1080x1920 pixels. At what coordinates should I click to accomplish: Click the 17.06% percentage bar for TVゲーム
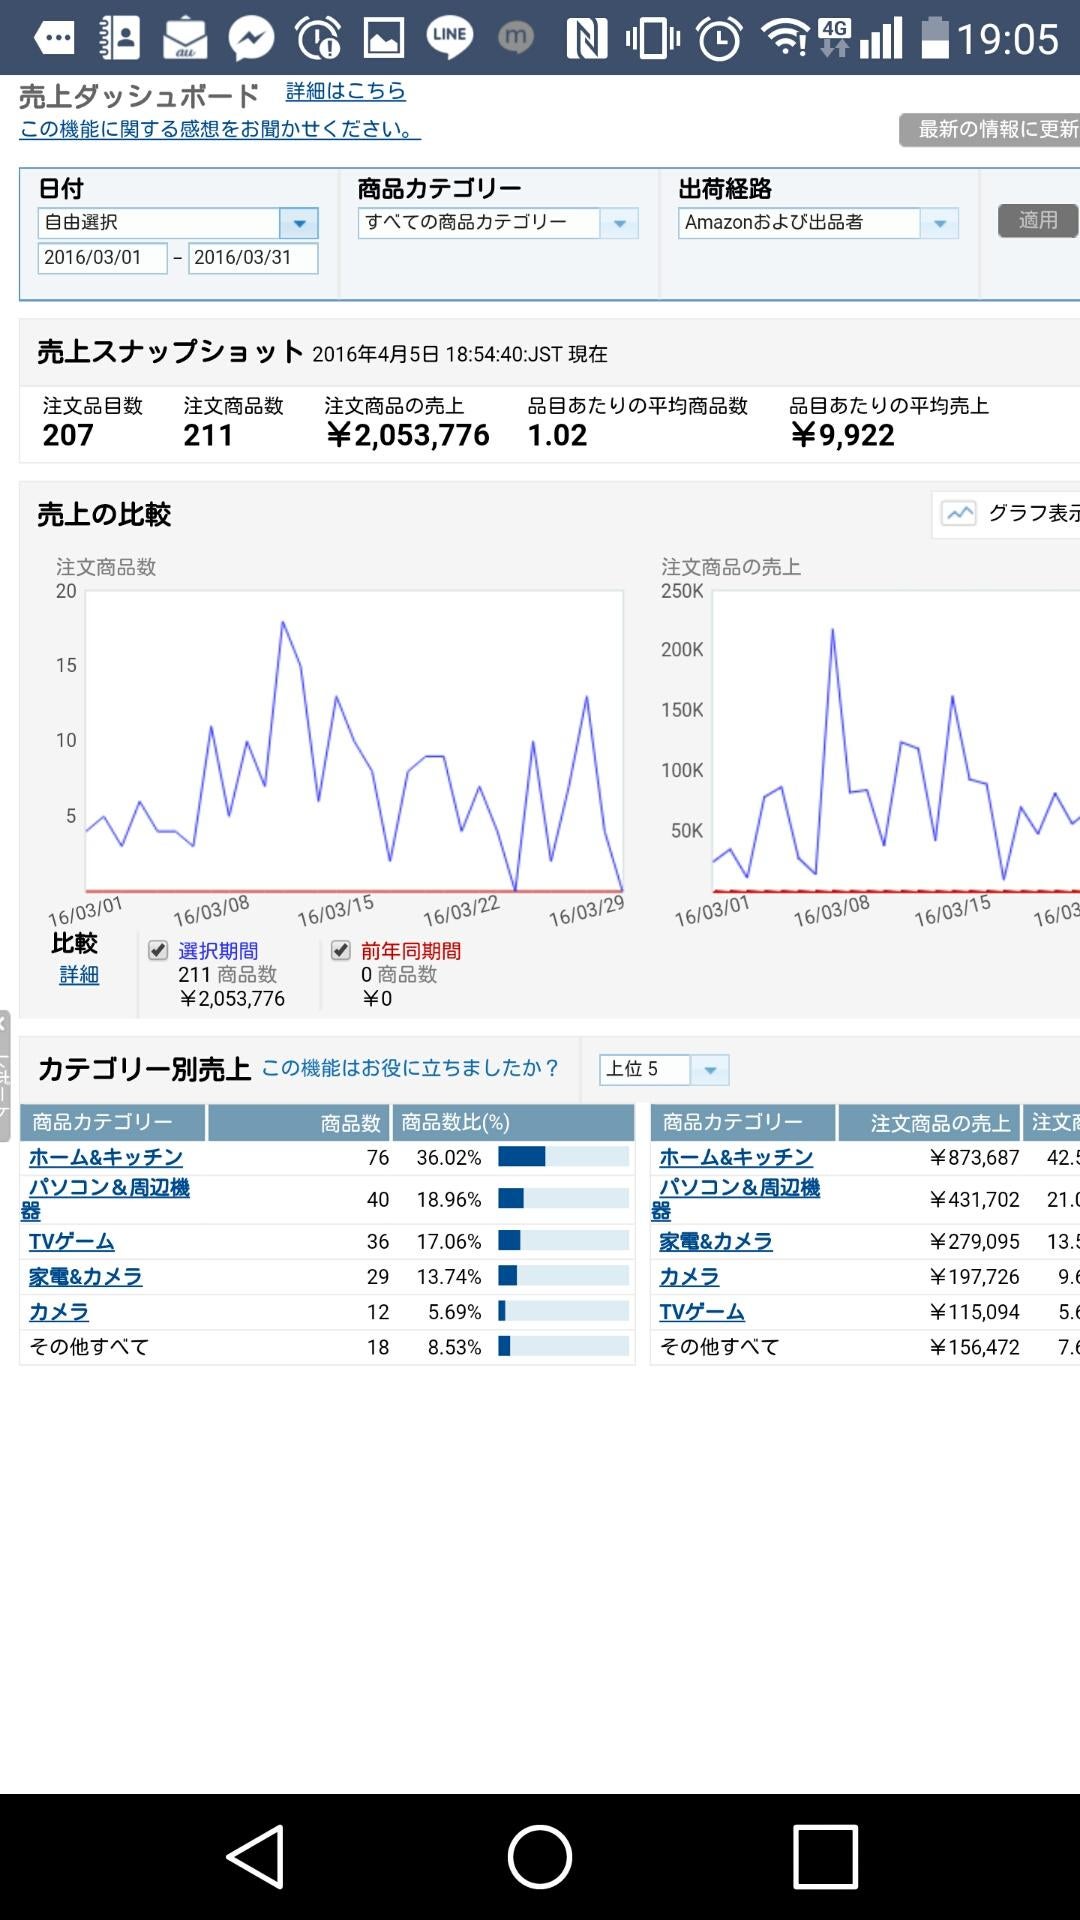(x=563, y=1241)
